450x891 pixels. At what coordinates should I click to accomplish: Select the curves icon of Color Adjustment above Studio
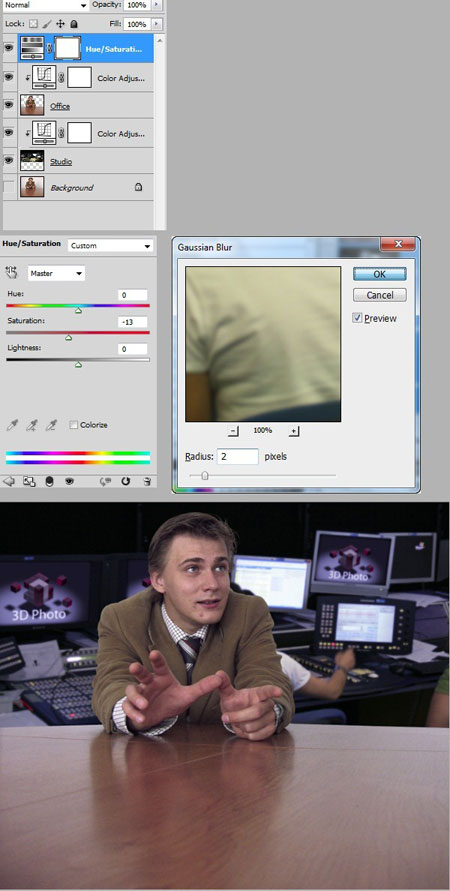(x=44, y=133)
